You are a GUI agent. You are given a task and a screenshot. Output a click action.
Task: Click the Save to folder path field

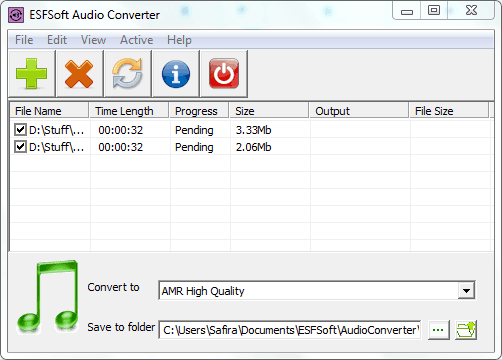[x=290, y=330]
